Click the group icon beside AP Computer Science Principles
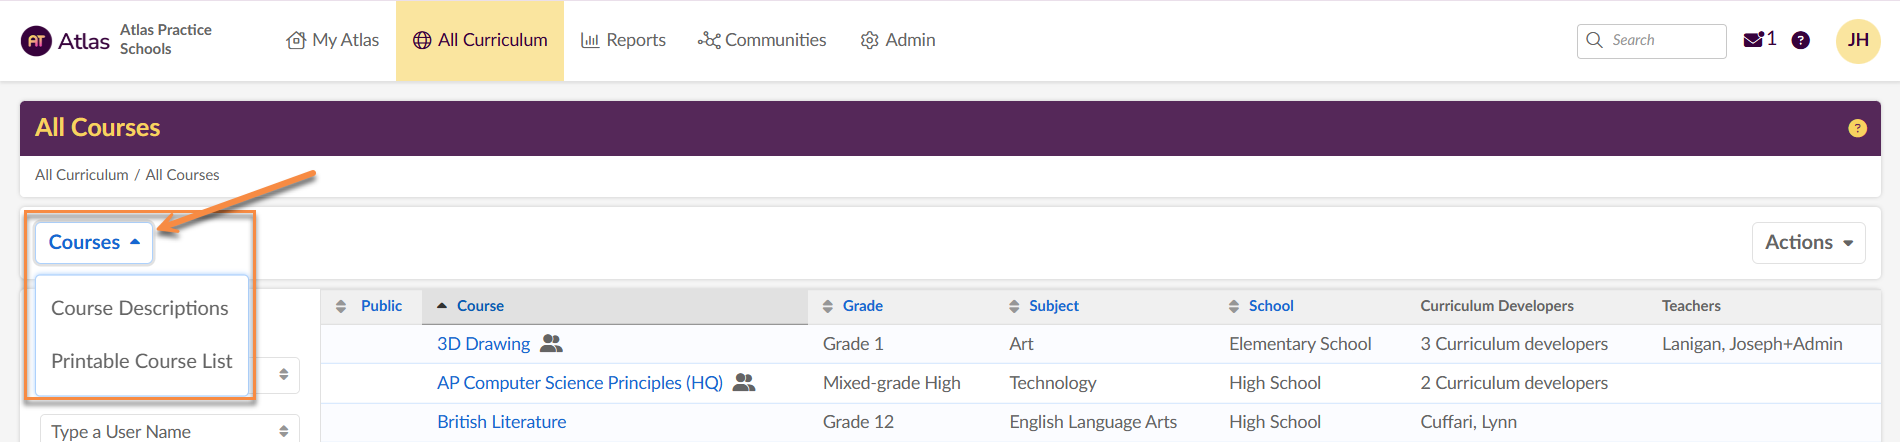This screenshot has width=1900, height=442. pyautogui.click(x=744, y=383)
